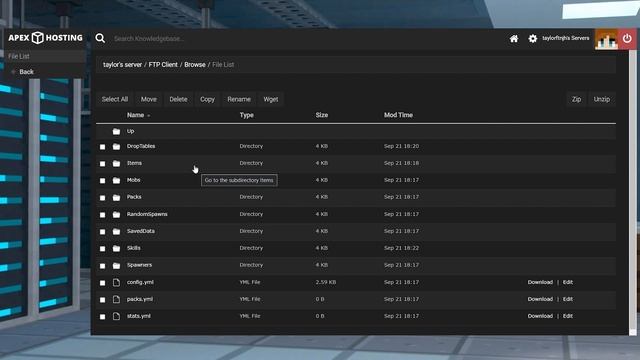Open FTP Client breadcrumb link
This screenshot has width=640, height=360.
point(163,65)
